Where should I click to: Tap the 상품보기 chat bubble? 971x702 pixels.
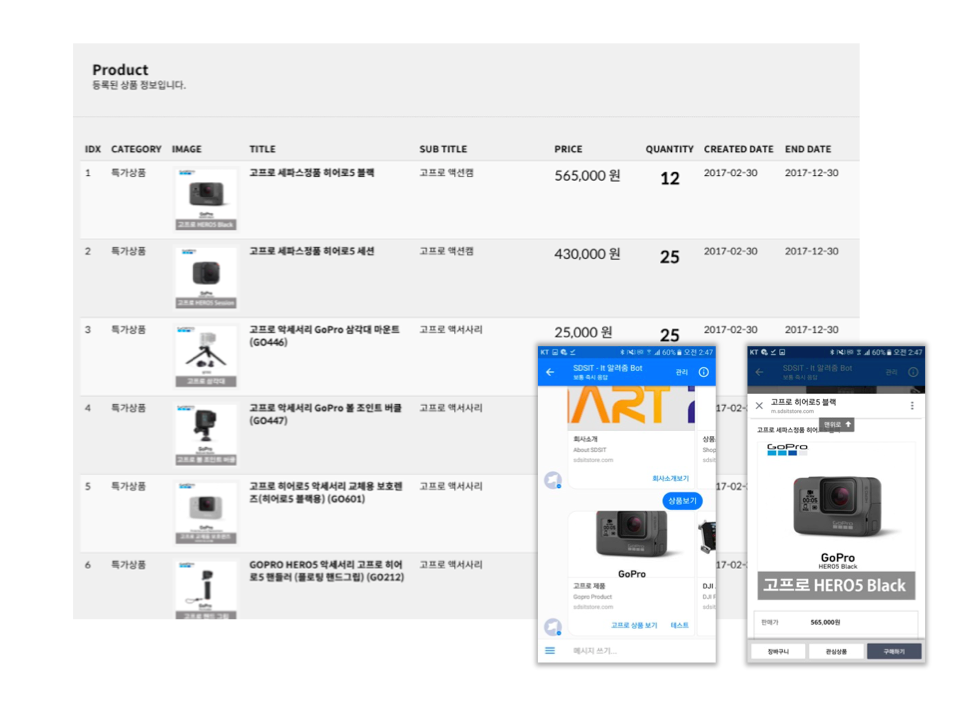click(x=682, y=500)
